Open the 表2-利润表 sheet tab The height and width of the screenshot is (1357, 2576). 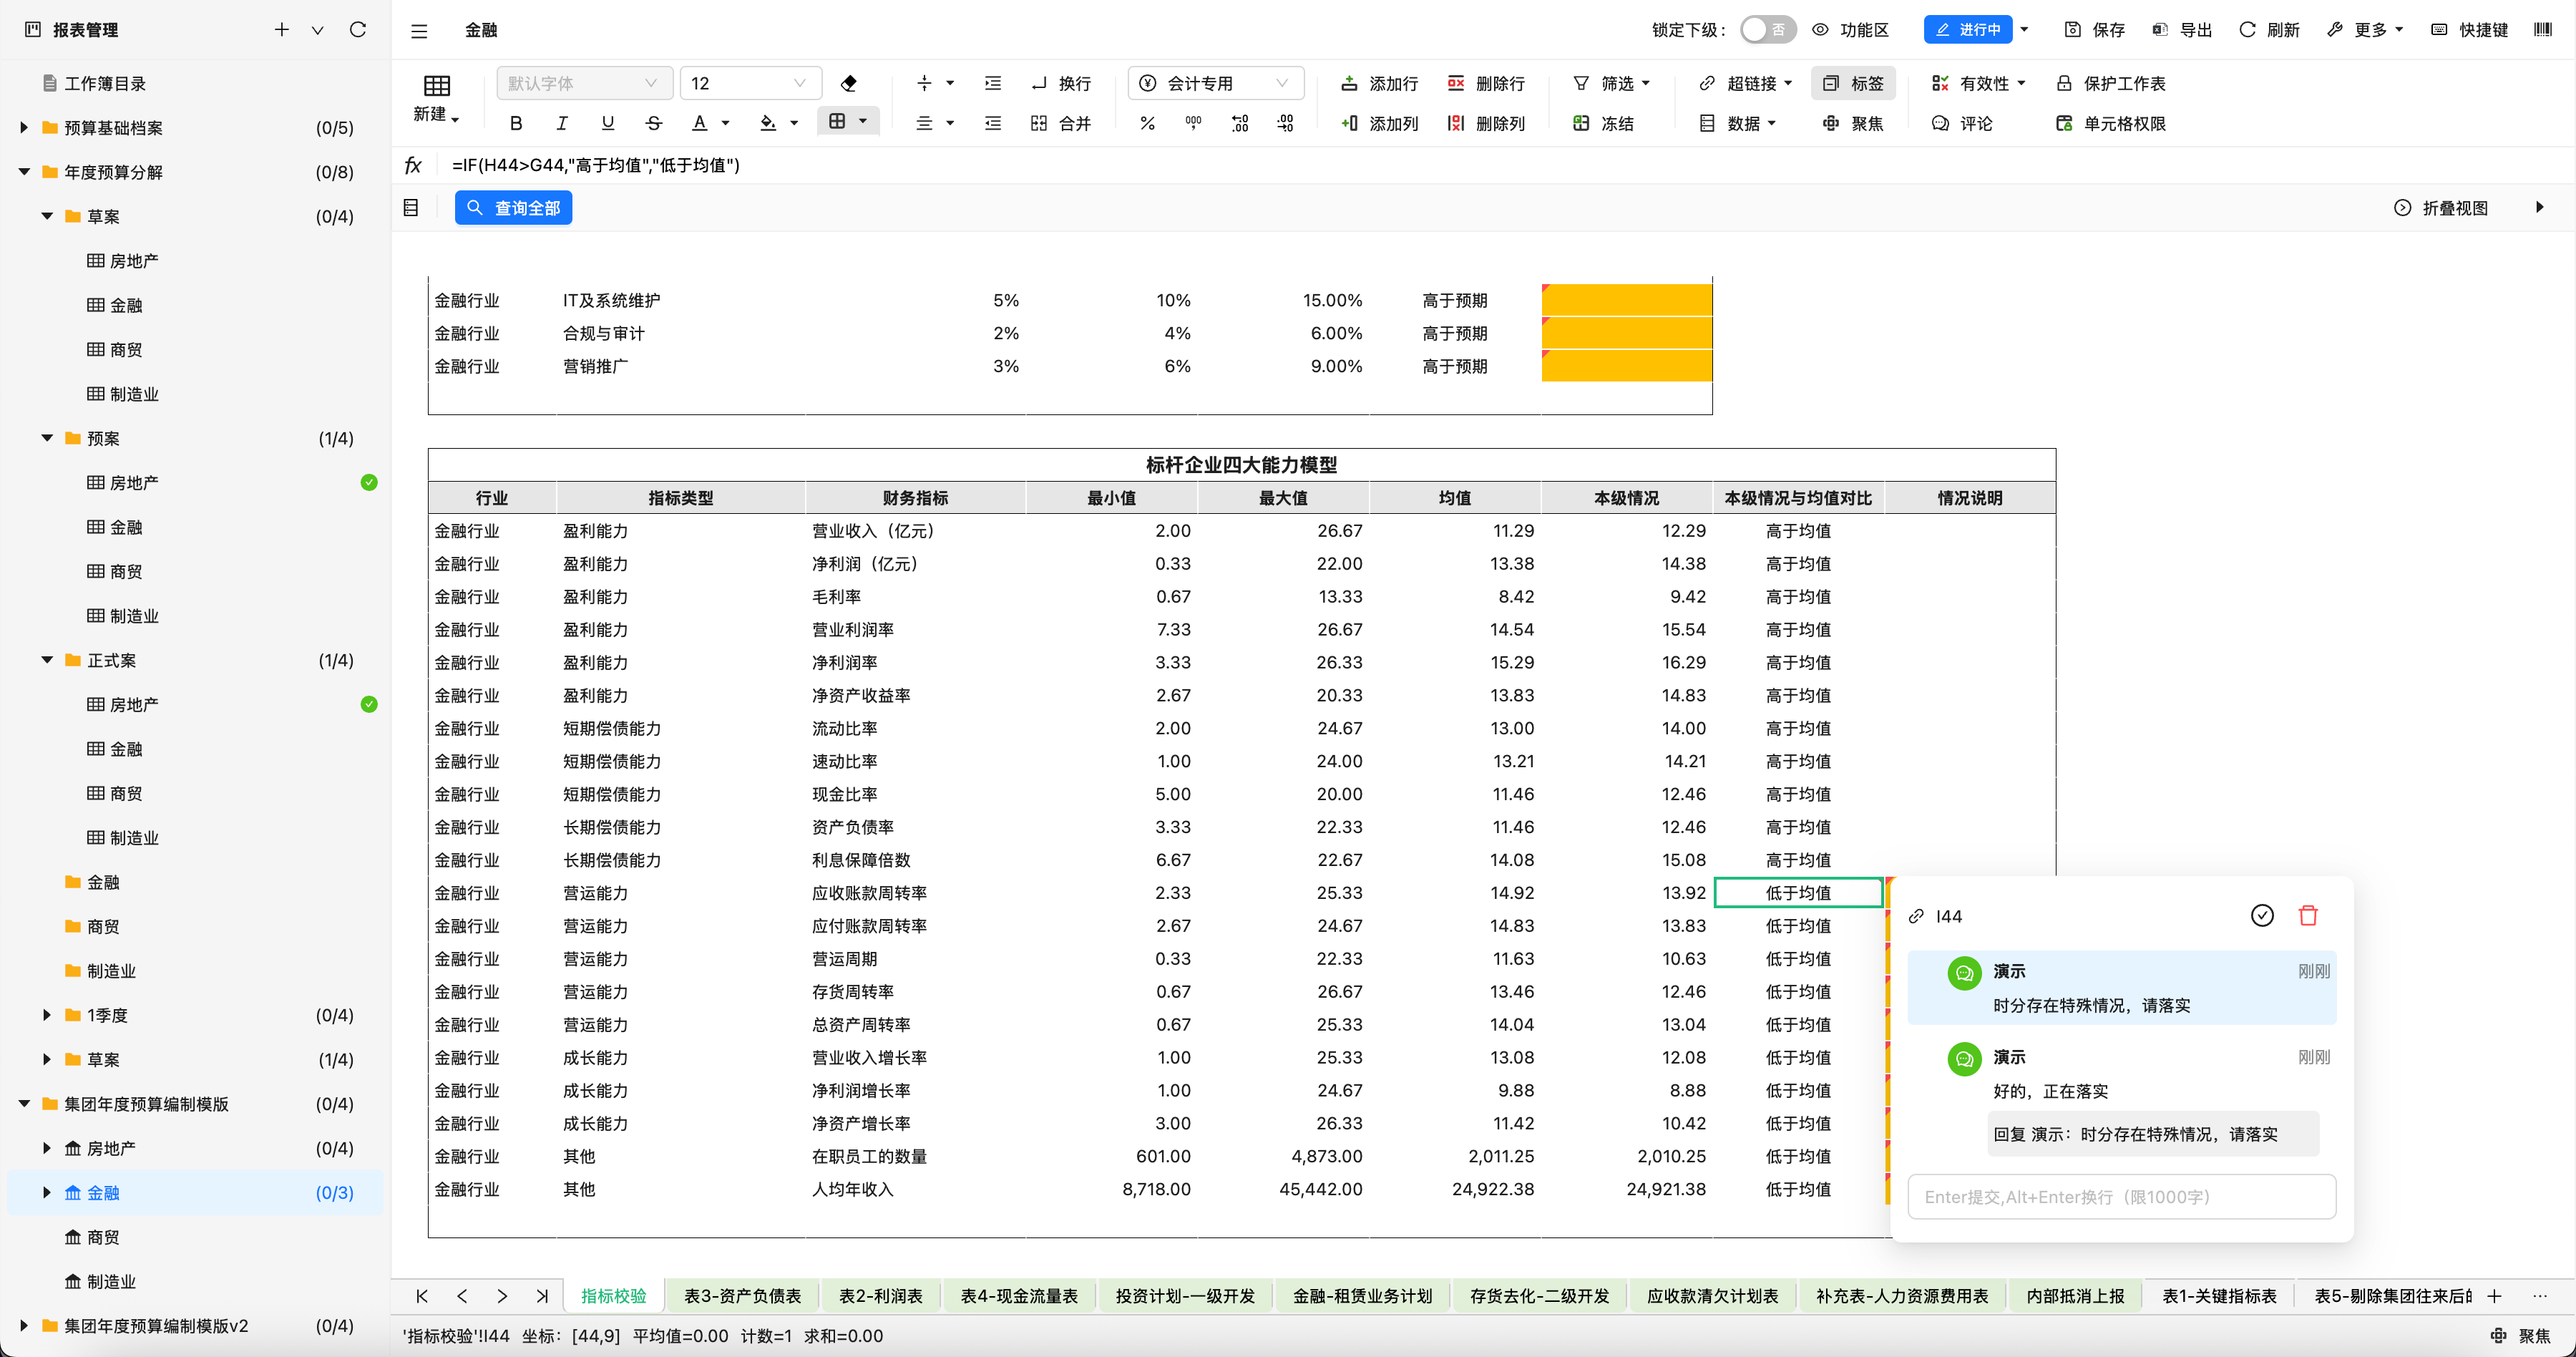tap(880, 1296)
